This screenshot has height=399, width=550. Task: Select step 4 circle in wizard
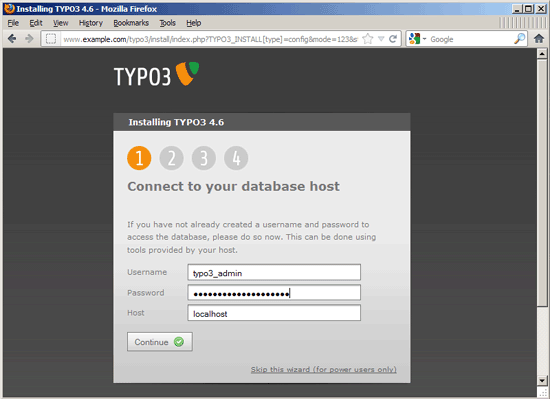236,158
